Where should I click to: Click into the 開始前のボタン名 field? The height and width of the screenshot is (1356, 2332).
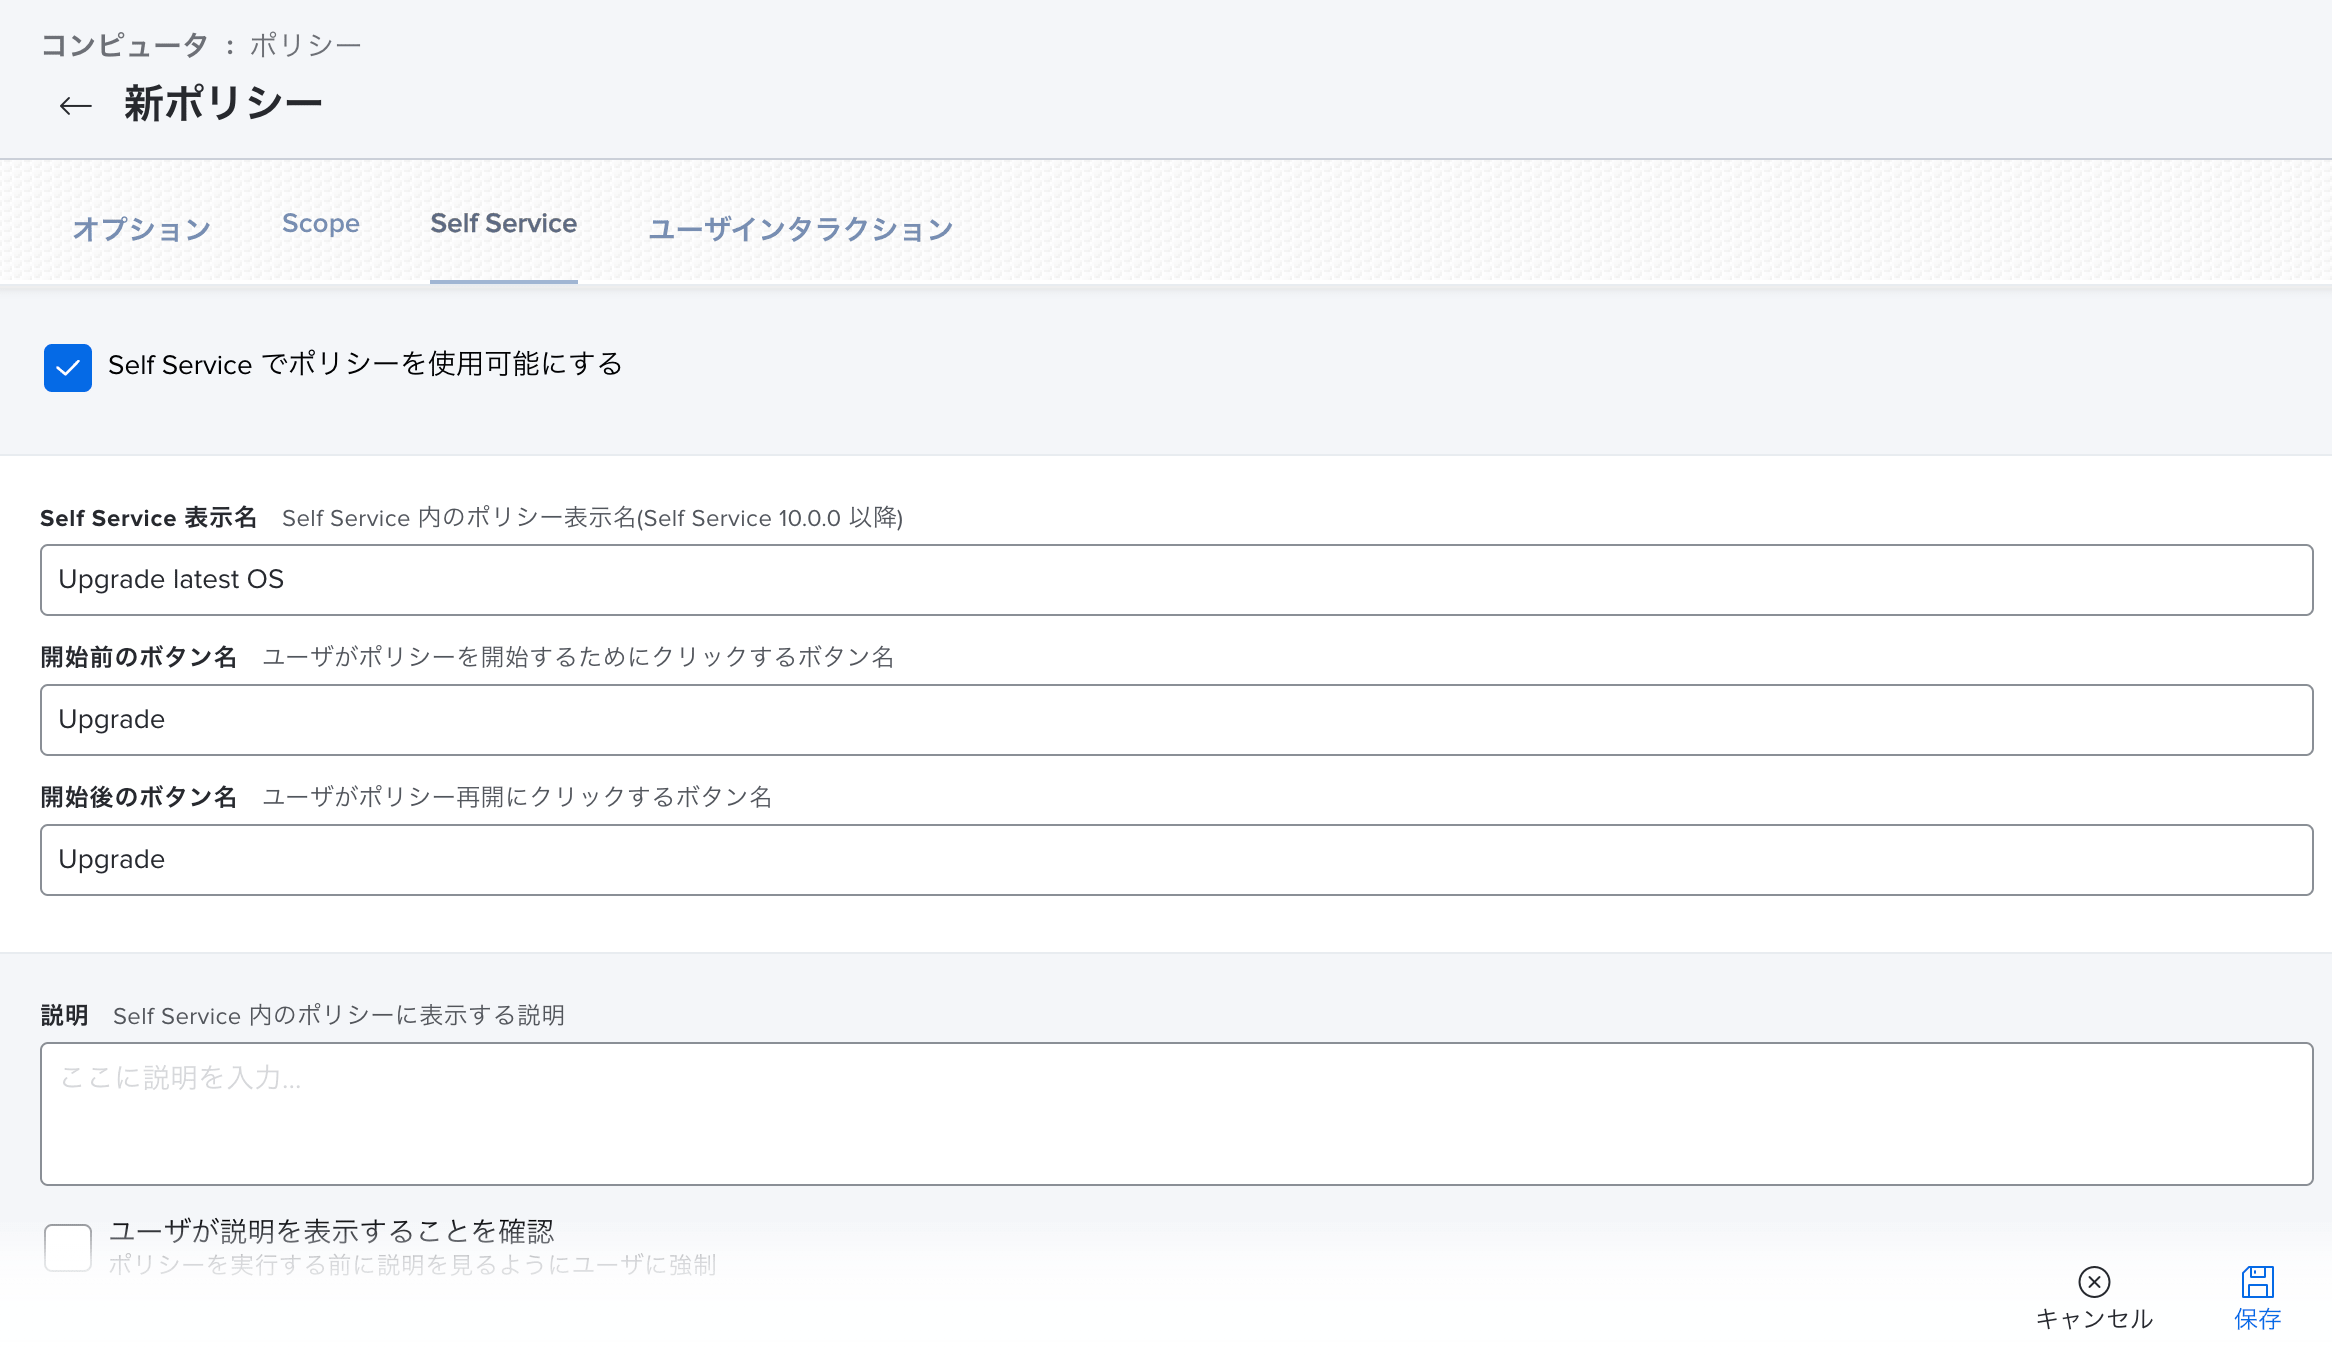pos(1177,720)
